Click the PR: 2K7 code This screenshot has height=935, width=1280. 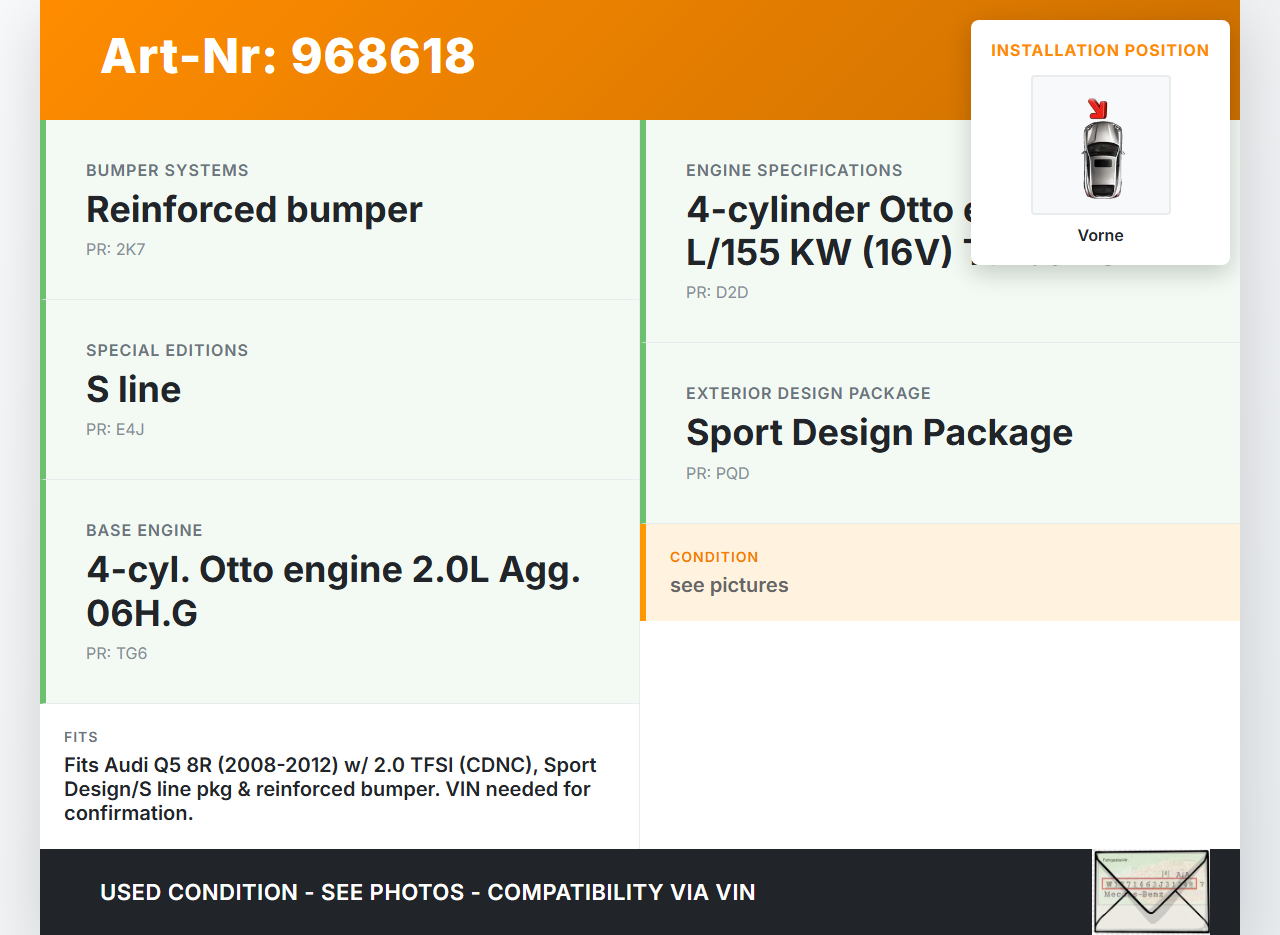(116, 249)
